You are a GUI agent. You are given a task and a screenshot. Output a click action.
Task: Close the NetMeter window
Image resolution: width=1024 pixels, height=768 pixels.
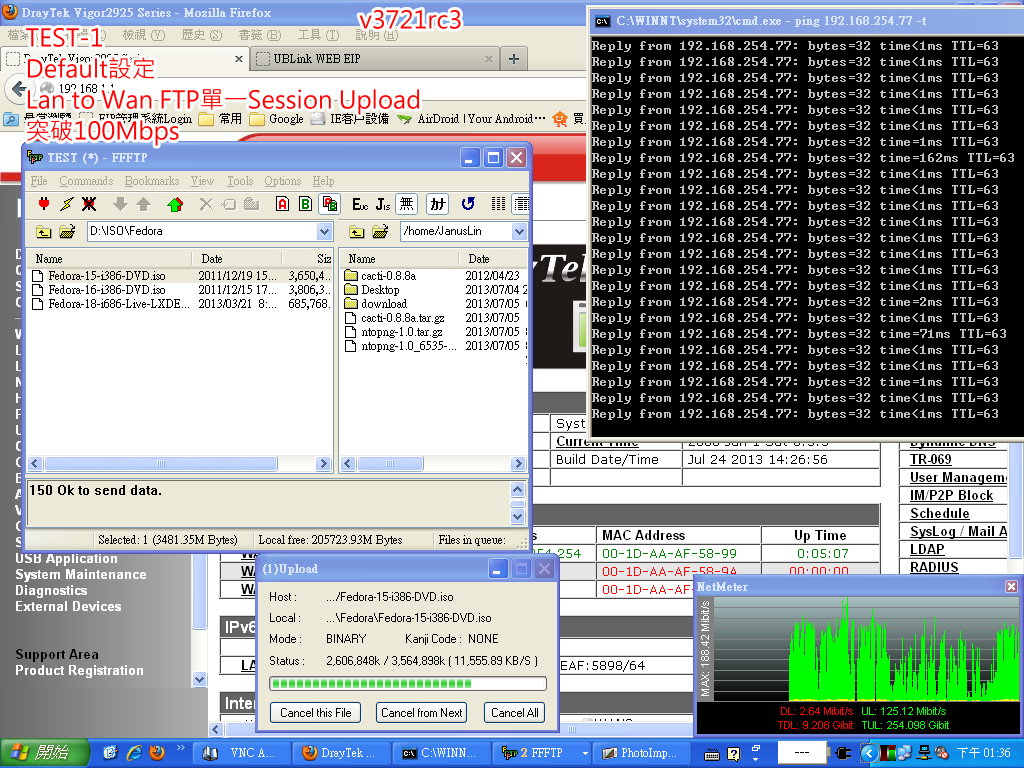point(1011,586)
